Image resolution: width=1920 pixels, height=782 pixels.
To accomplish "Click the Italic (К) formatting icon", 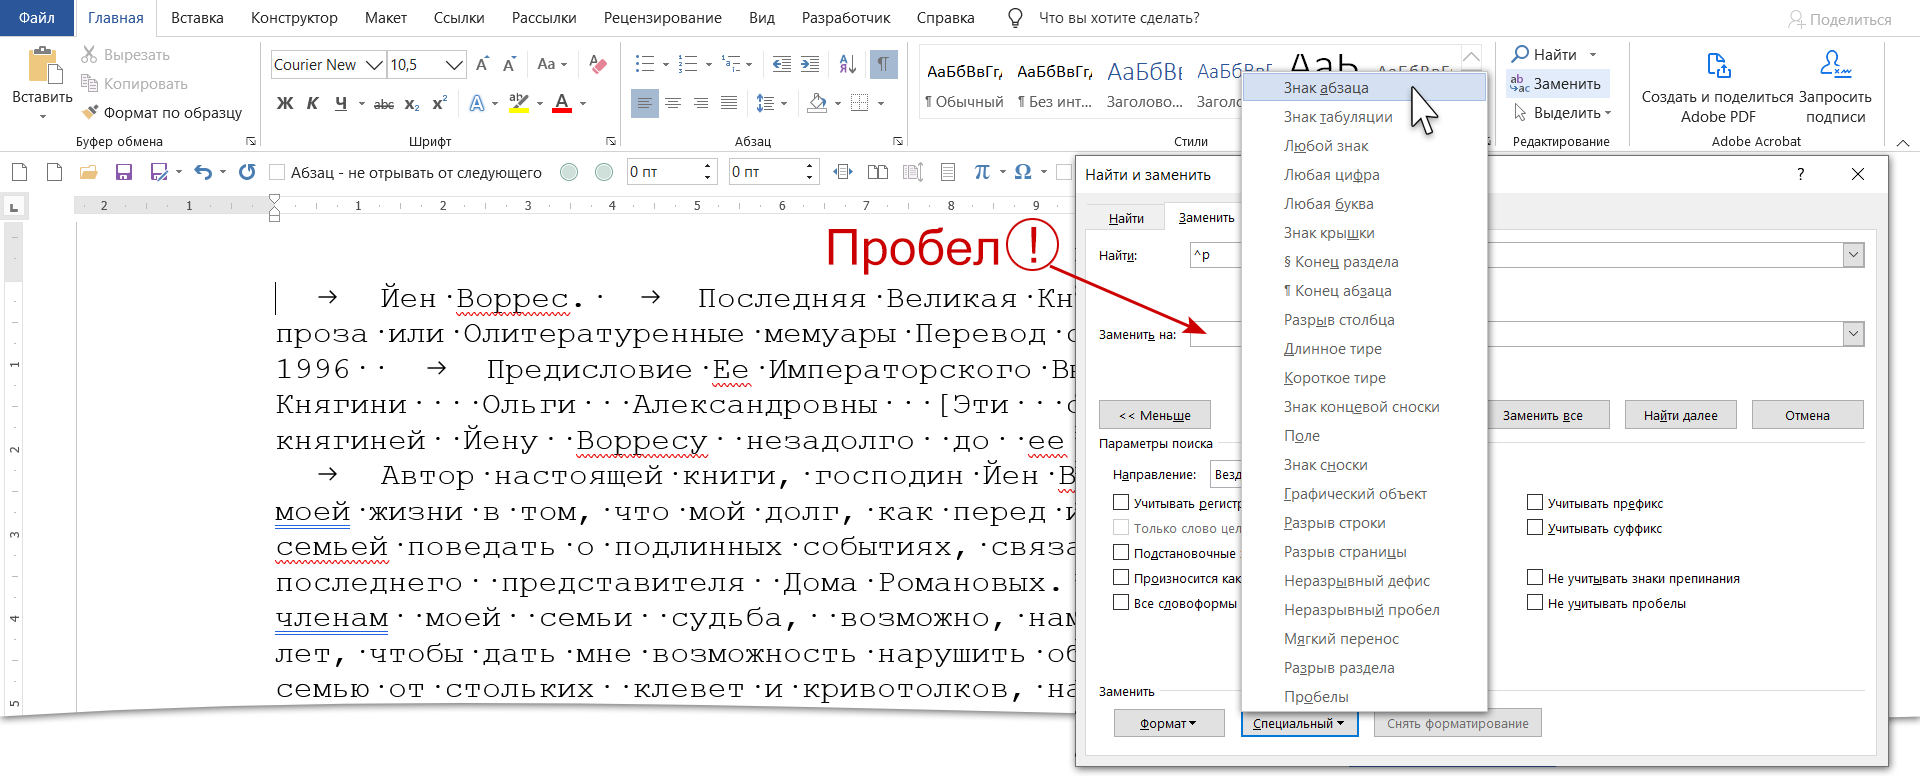I will 313,103.
